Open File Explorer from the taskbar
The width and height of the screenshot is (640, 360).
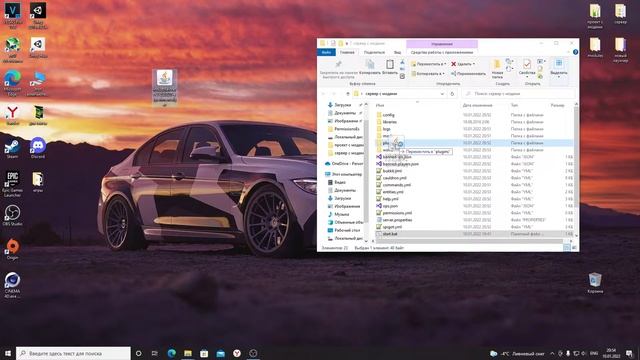coord(188,353)
